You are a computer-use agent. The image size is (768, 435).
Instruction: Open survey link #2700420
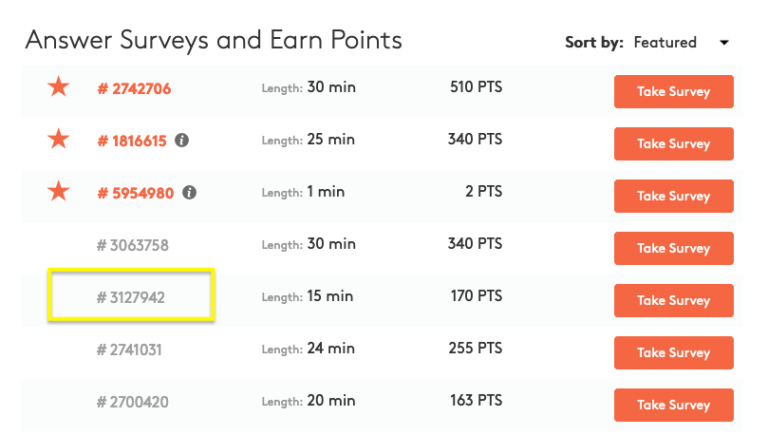point(132,401)
